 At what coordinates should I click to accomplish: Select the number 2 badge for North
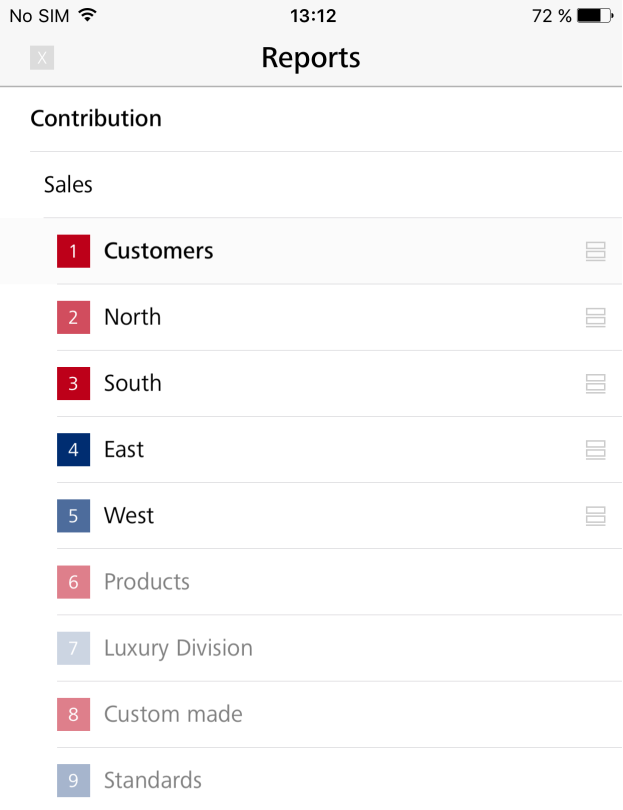click(x=73, y=317)
